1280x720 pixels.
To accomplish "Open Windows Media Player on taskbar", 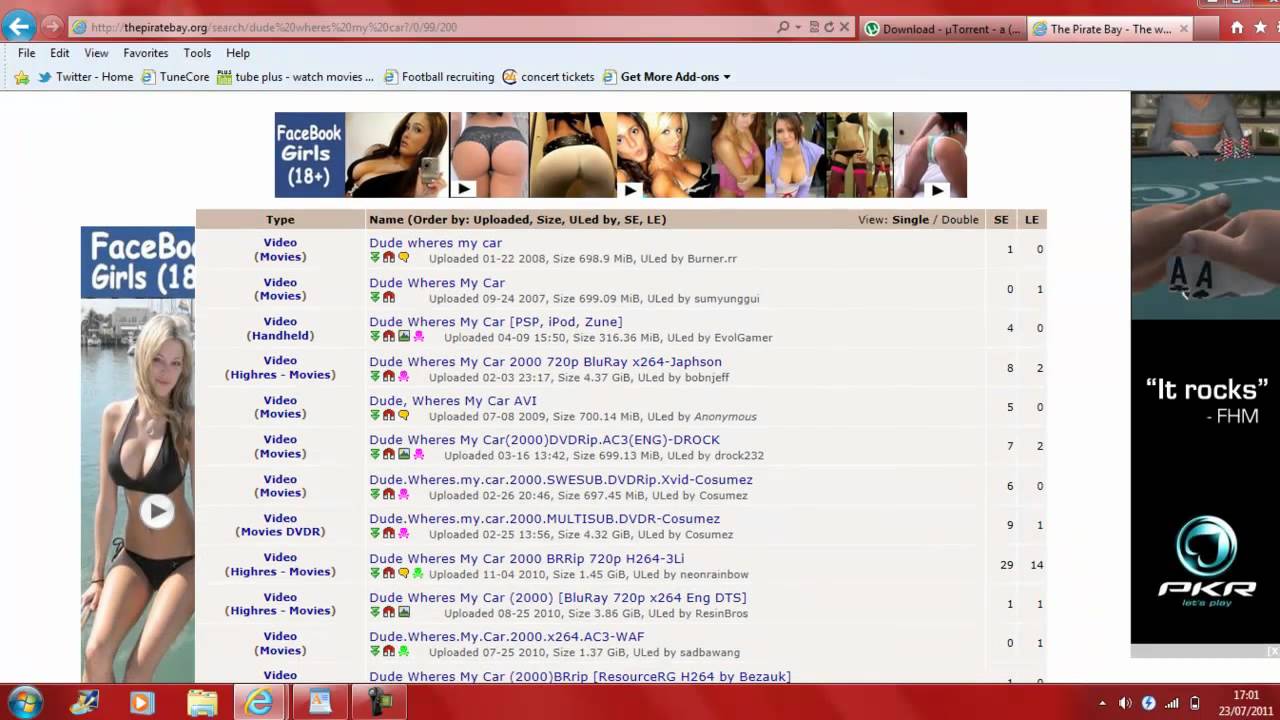I will (x=141, y=702).
